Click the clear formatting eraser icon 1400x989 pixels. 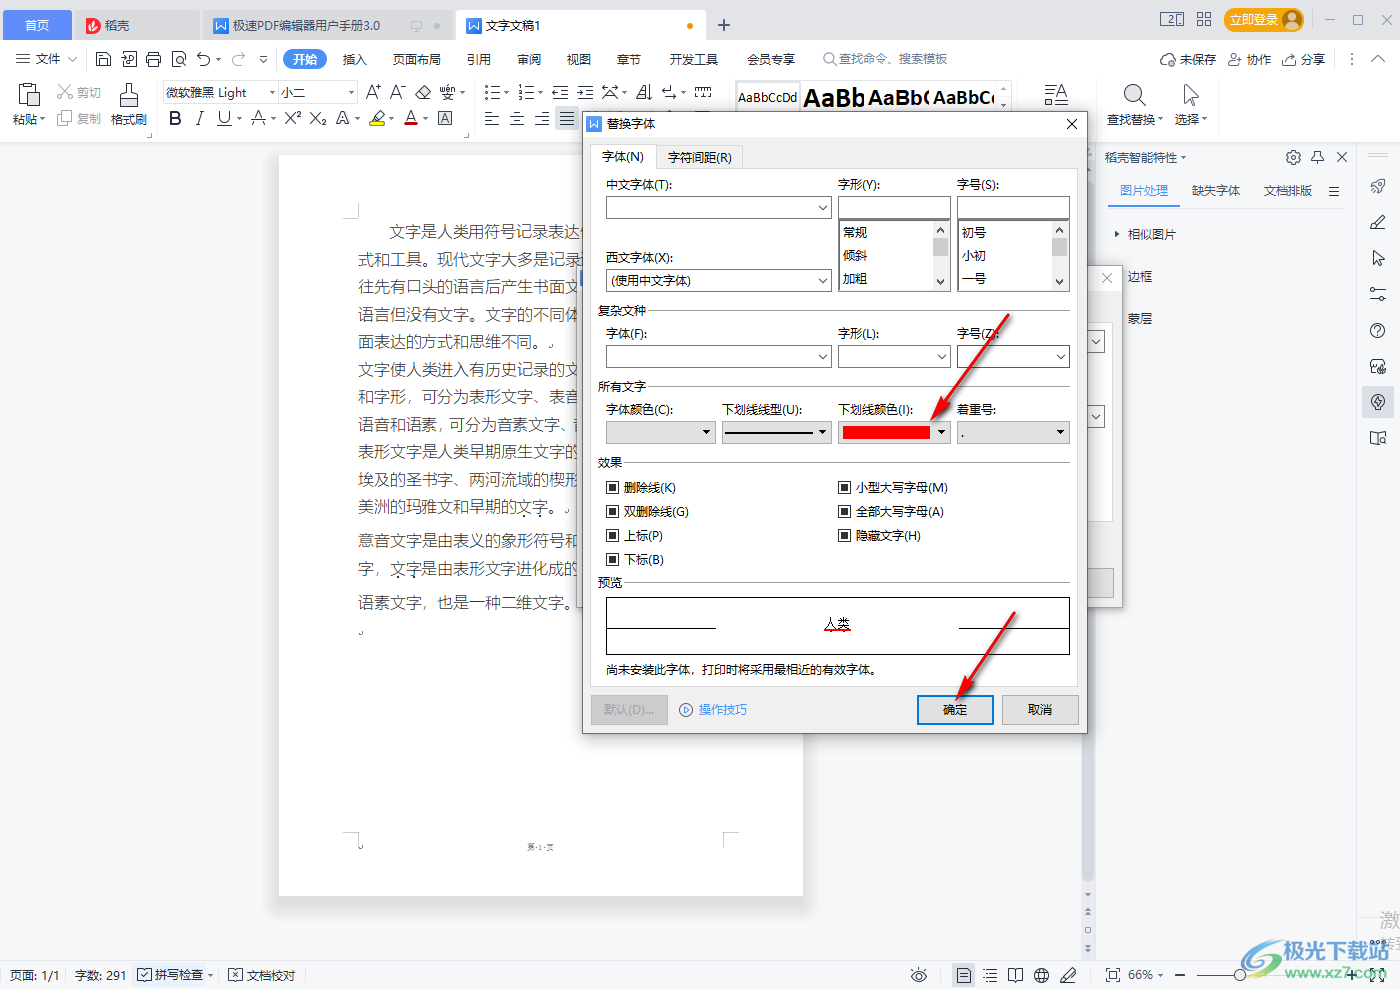click(423, 92)
